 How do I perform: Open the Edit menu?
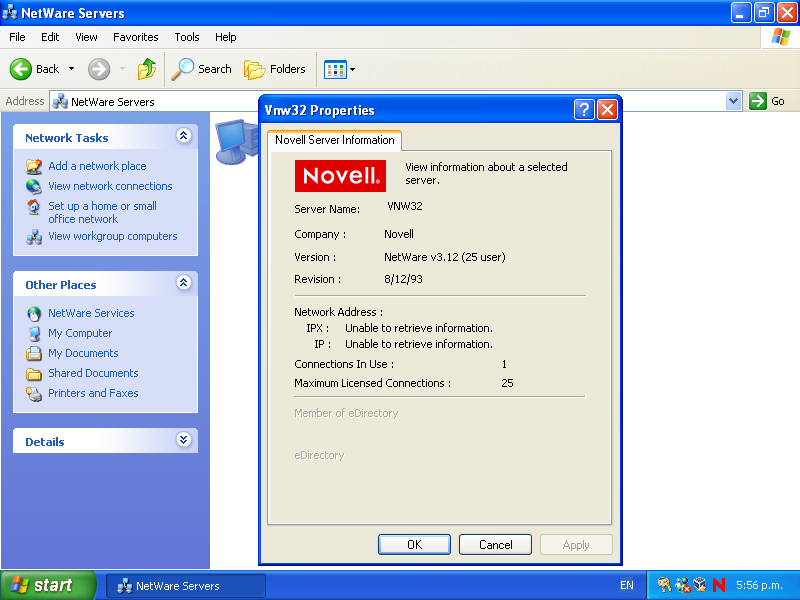coord(50,37)
